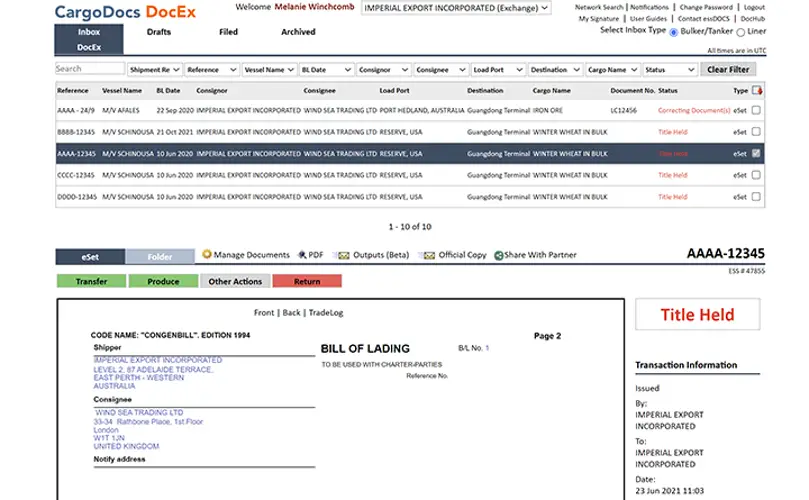The width and height of the screenshot is (809, 500).
Task: Click the 'DDDD-12345' reference cell
Action: [x=77, y=197]
